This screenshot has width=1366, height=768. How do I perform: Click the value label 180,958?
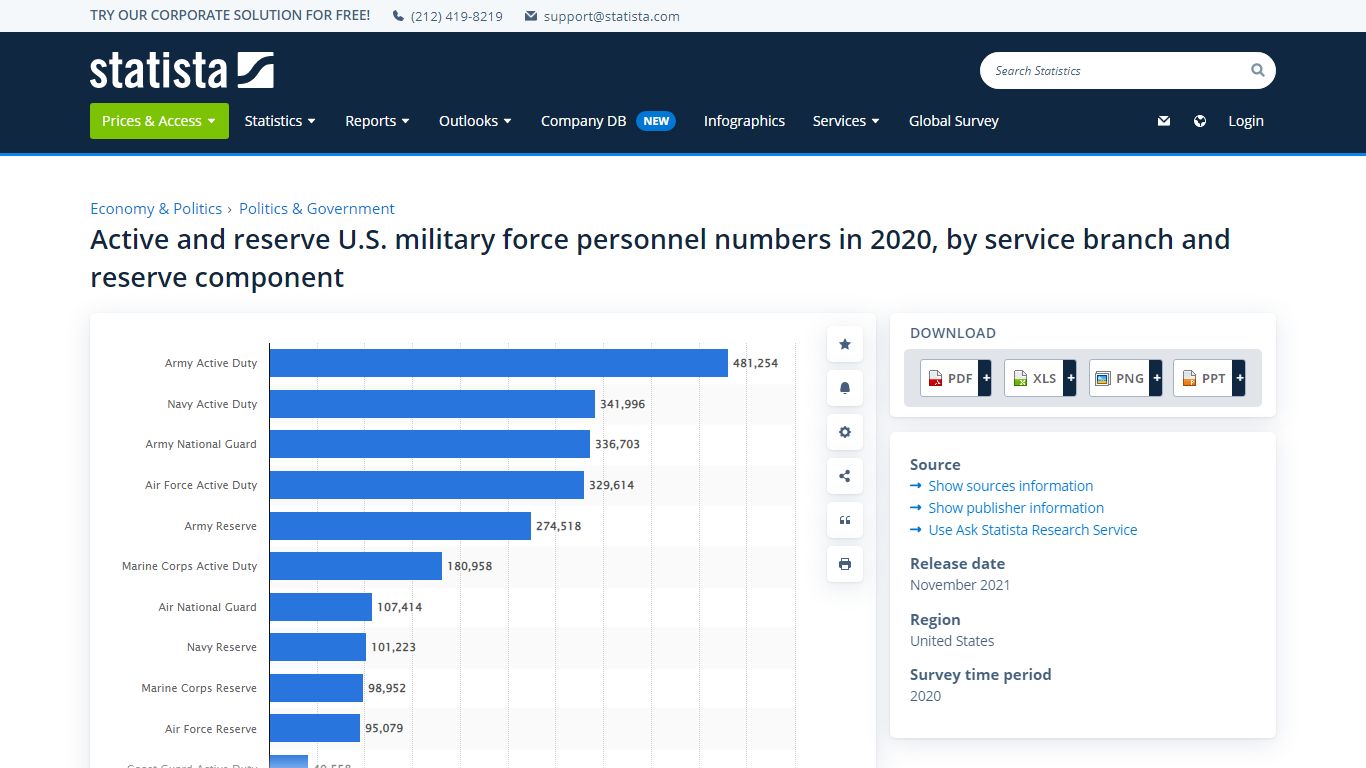[x=469, y=566]
